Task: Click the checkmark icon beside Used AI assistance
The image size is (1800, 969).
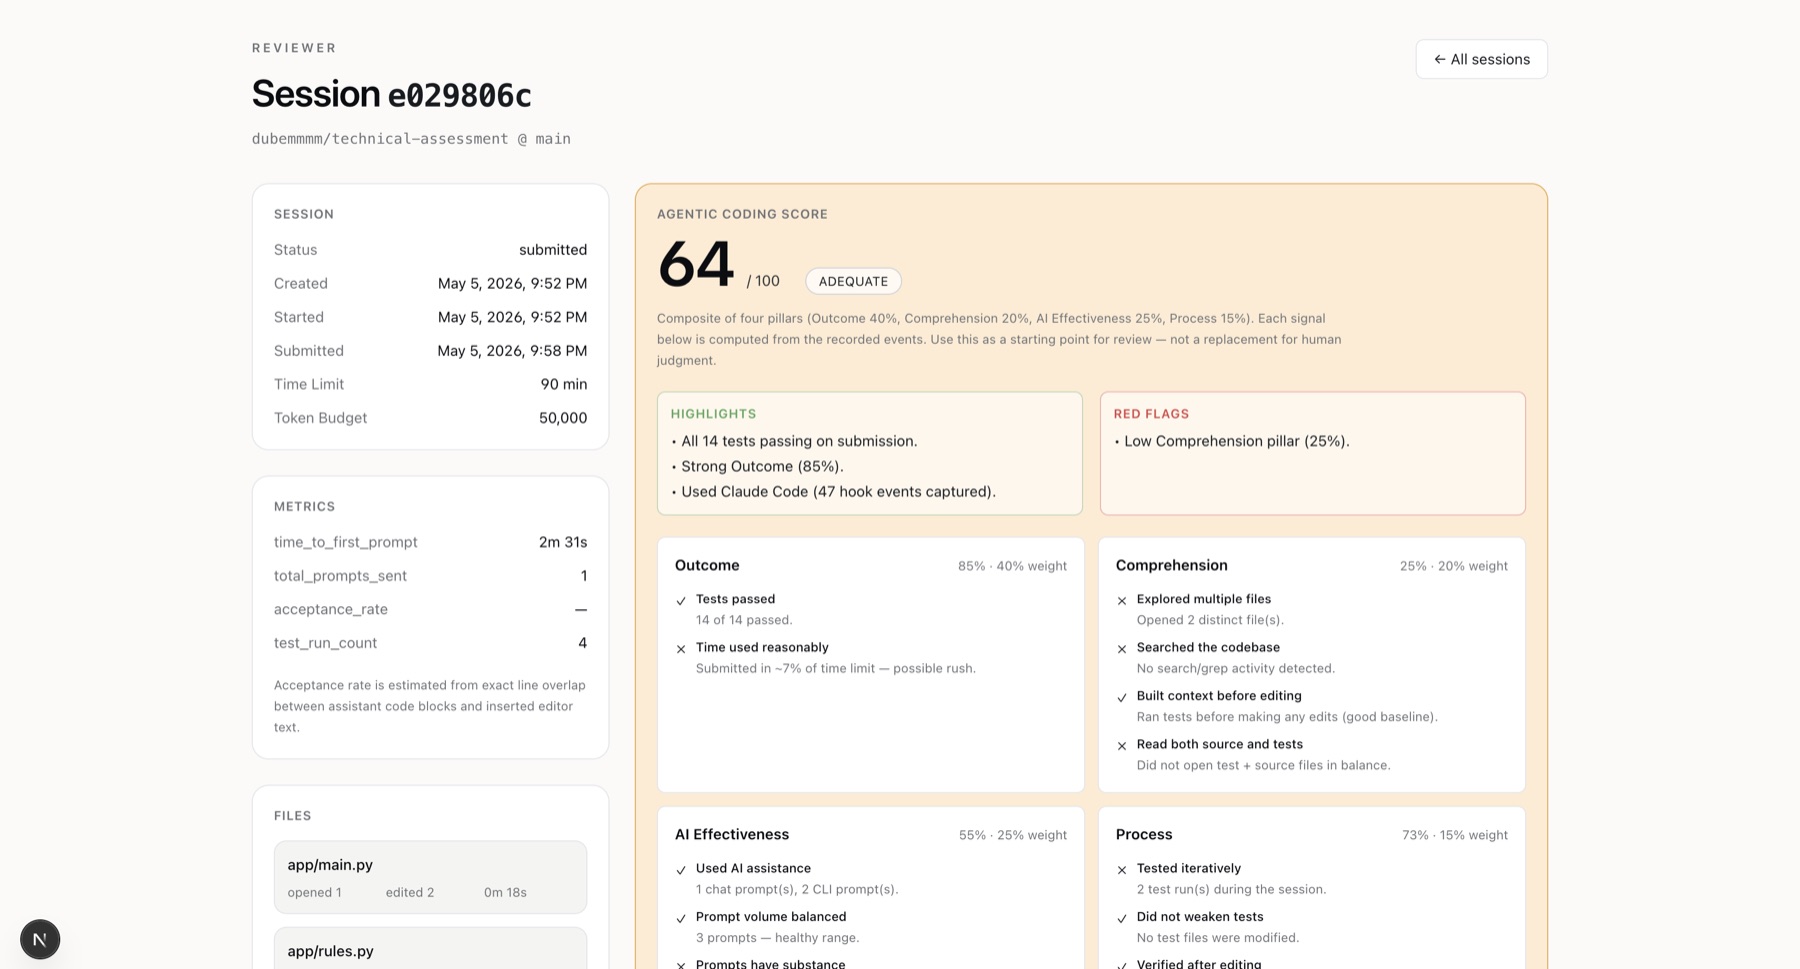Action: coord(681,870)
